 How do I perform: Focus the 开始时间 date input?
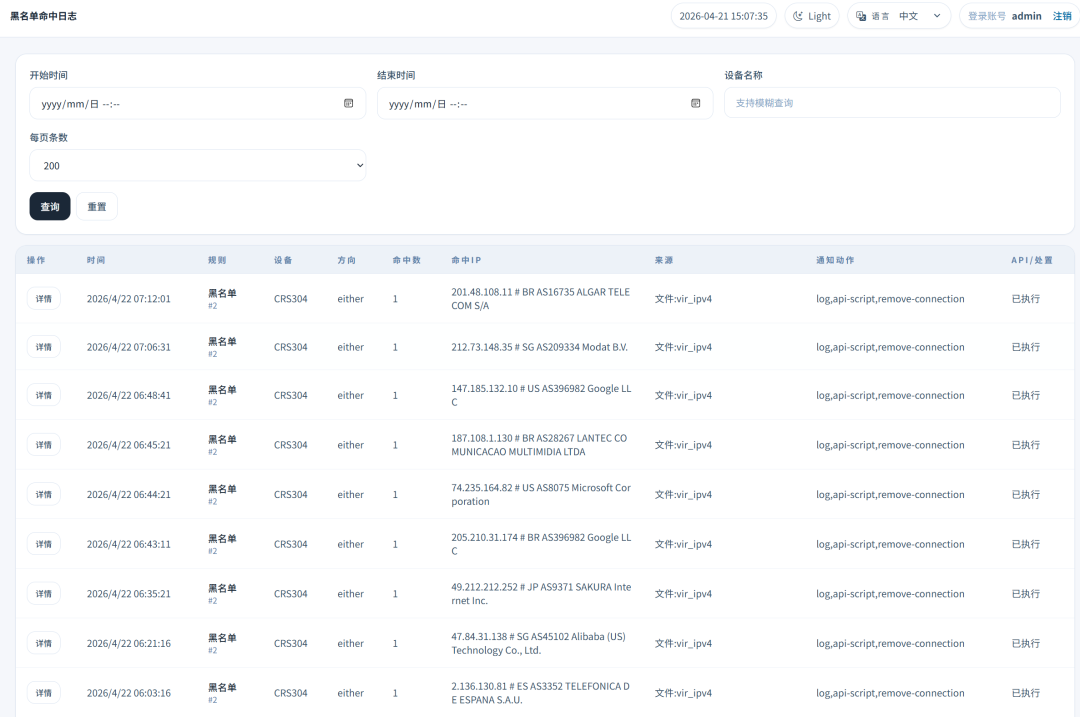point(198,103)
